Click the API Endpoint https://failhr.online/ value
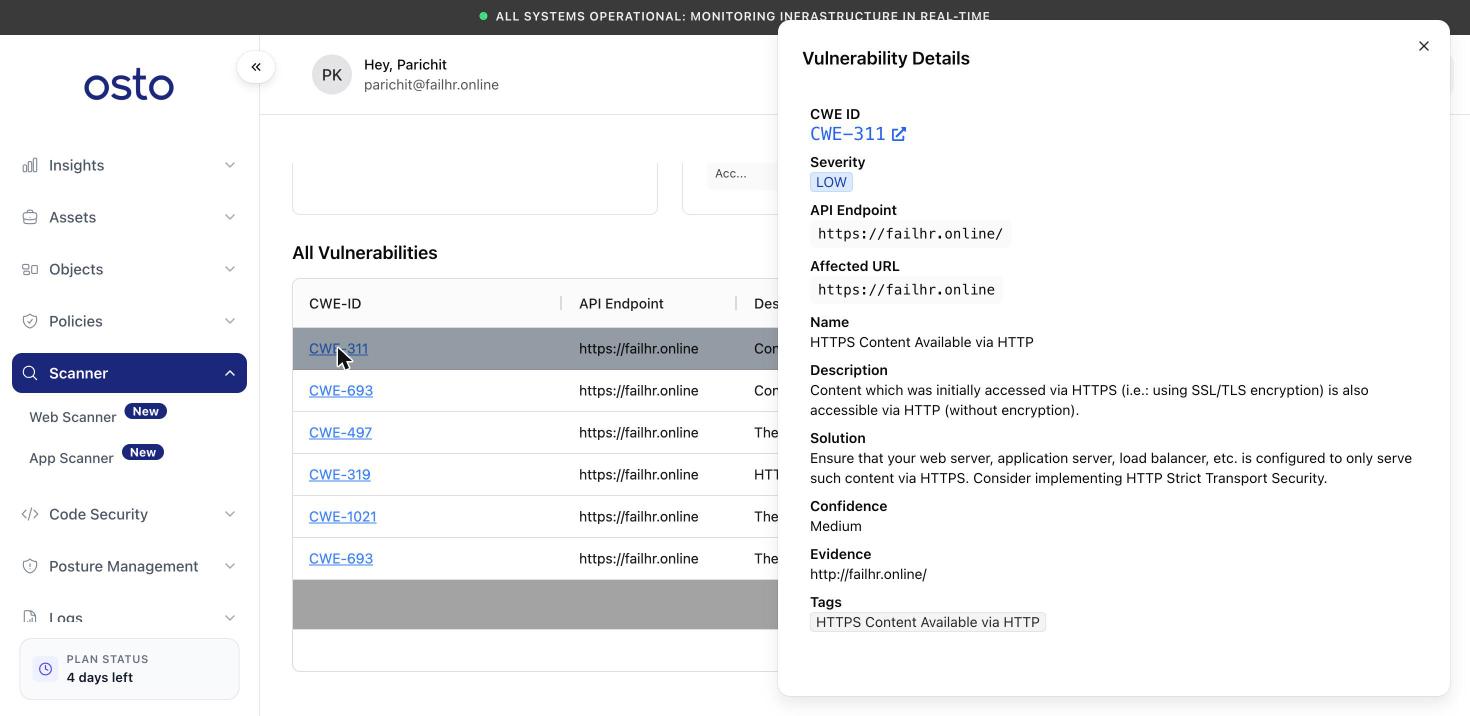1470x716 pixels. 910,234
